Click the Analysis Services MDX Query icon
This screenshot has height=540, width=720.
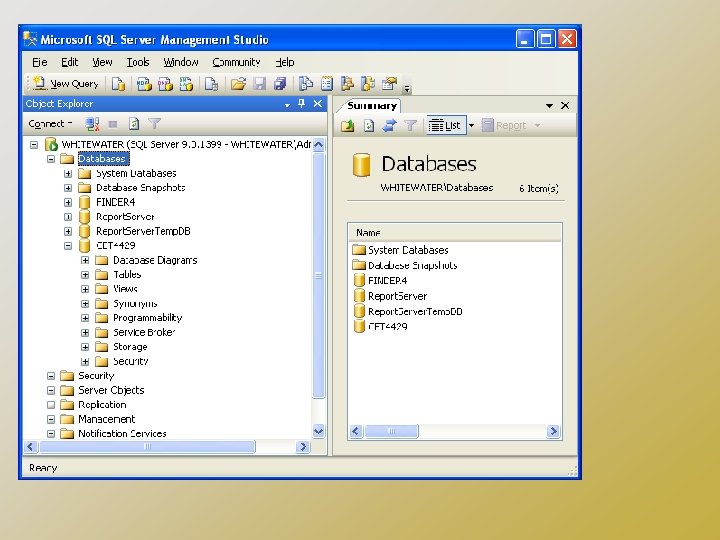144,84
